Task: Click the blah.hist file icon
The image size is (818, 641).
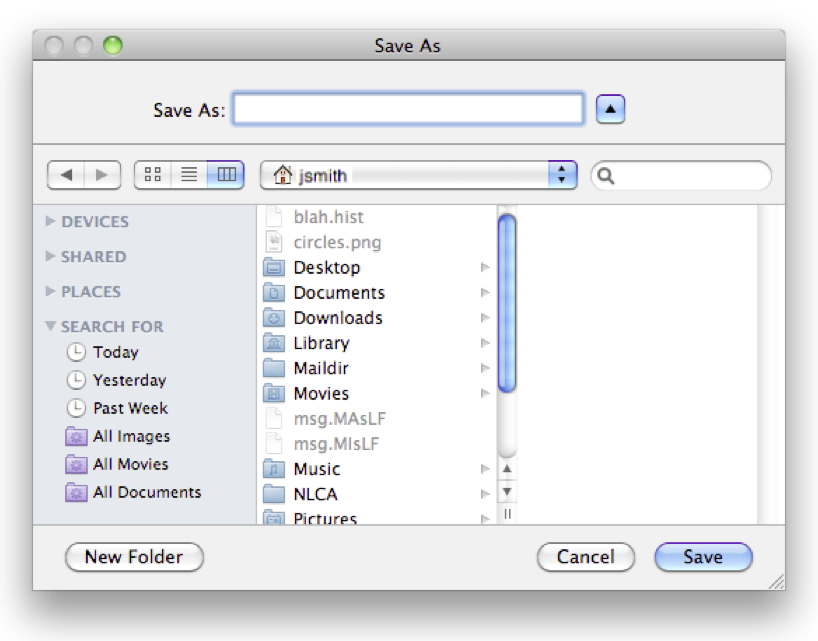Action: [x=274, y=216]
